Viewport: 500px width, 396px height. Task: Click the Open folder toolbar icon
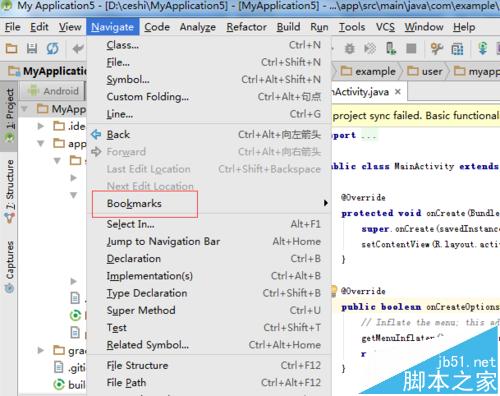coord(11,49)
